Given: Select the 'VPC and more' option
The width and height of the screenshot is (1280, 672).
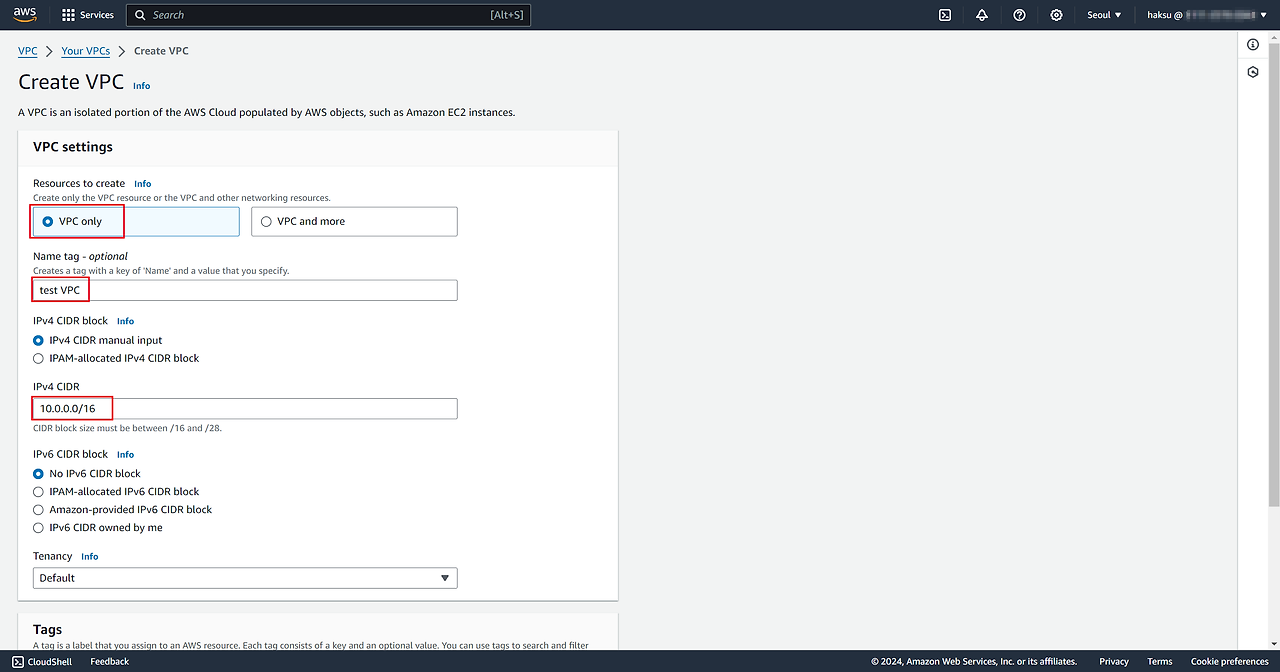Looking at the screenshot, I should pyautogui.click(x=354, y=222).
